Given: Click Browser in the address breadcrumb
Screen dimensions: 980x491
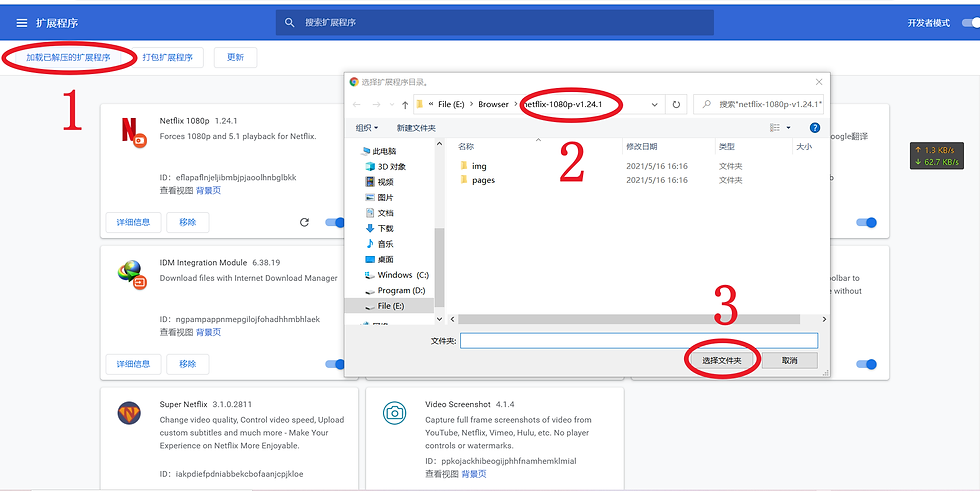Looking at the screenshot, I should (x=493, y=104).
